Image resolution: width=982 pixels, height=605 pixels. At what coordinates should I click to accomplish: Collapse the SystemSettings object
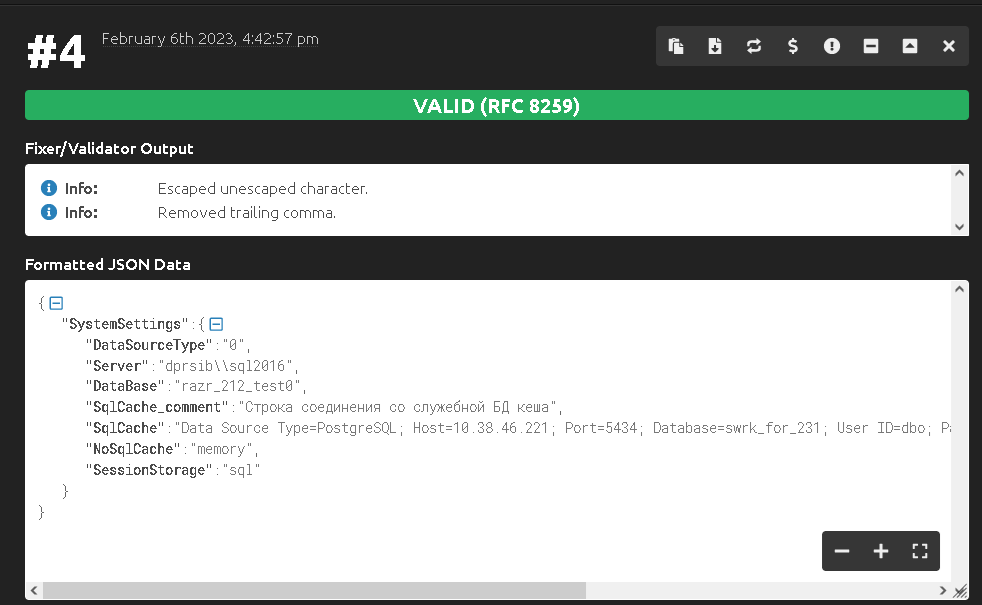click(x=216, y=324)
